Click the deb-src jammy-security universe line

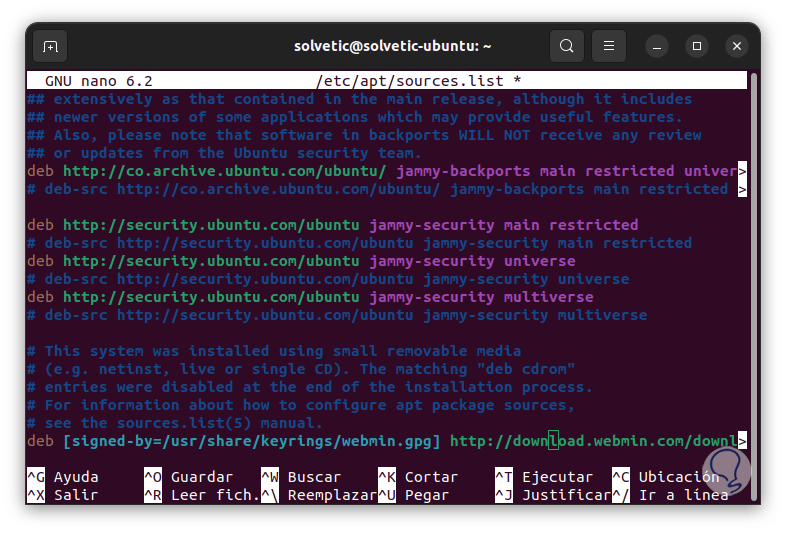[328, 279]
